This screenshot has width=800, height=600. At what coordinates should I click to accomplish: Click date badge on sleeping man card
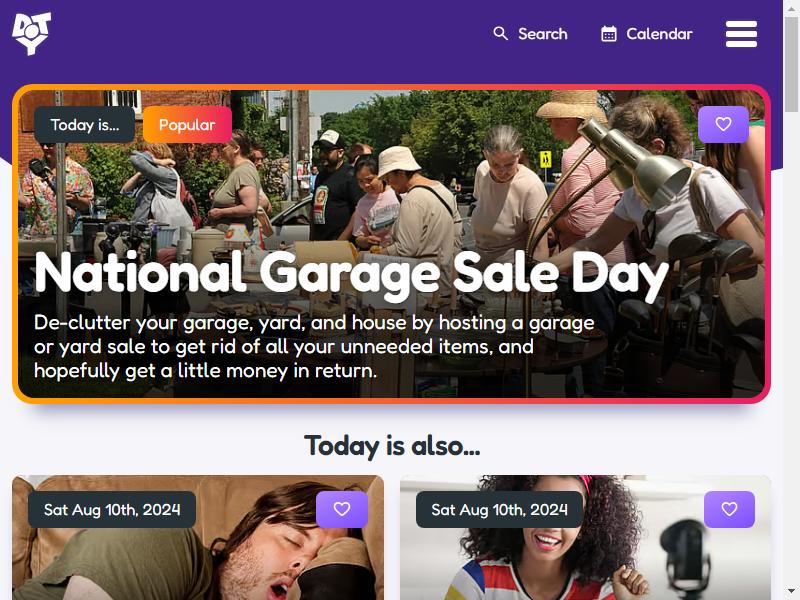[x=112, y=509]
